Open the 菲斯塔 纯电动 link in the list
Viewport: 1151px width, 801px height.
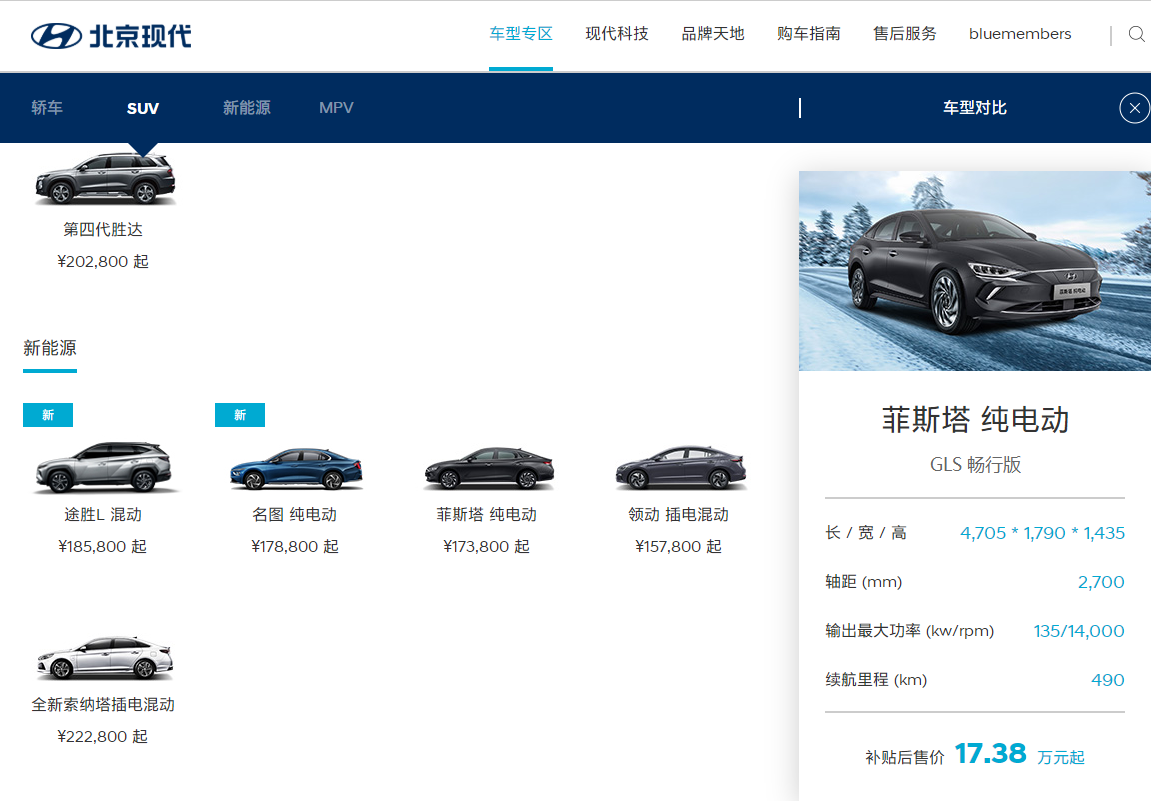pyautogui.click(x=487, y=515)
